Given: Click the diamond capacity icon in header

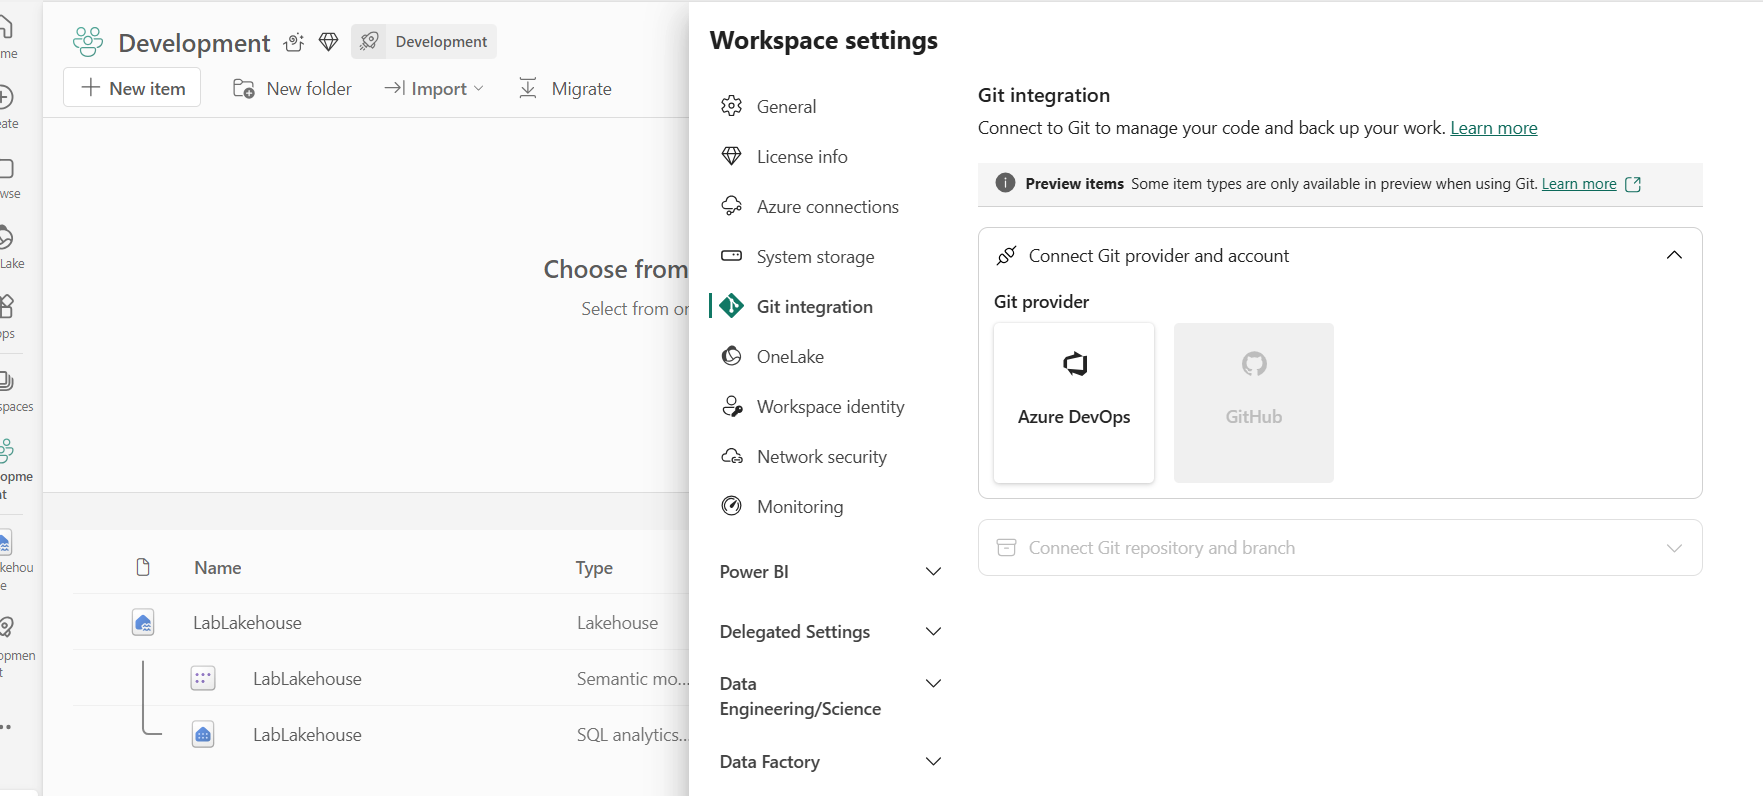Looking at the screenshot, I should click(328, 42).
